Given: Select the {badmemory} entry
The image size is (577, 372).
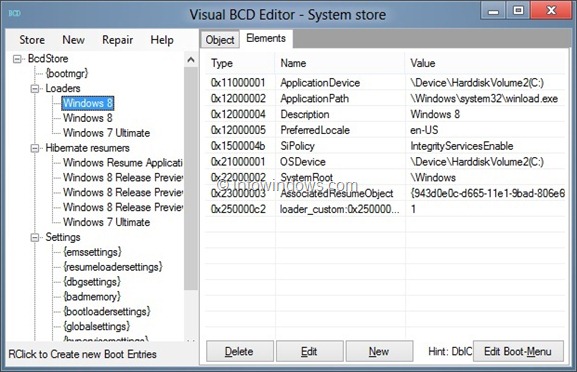Looking at the screenshot, I should (92, 297).
